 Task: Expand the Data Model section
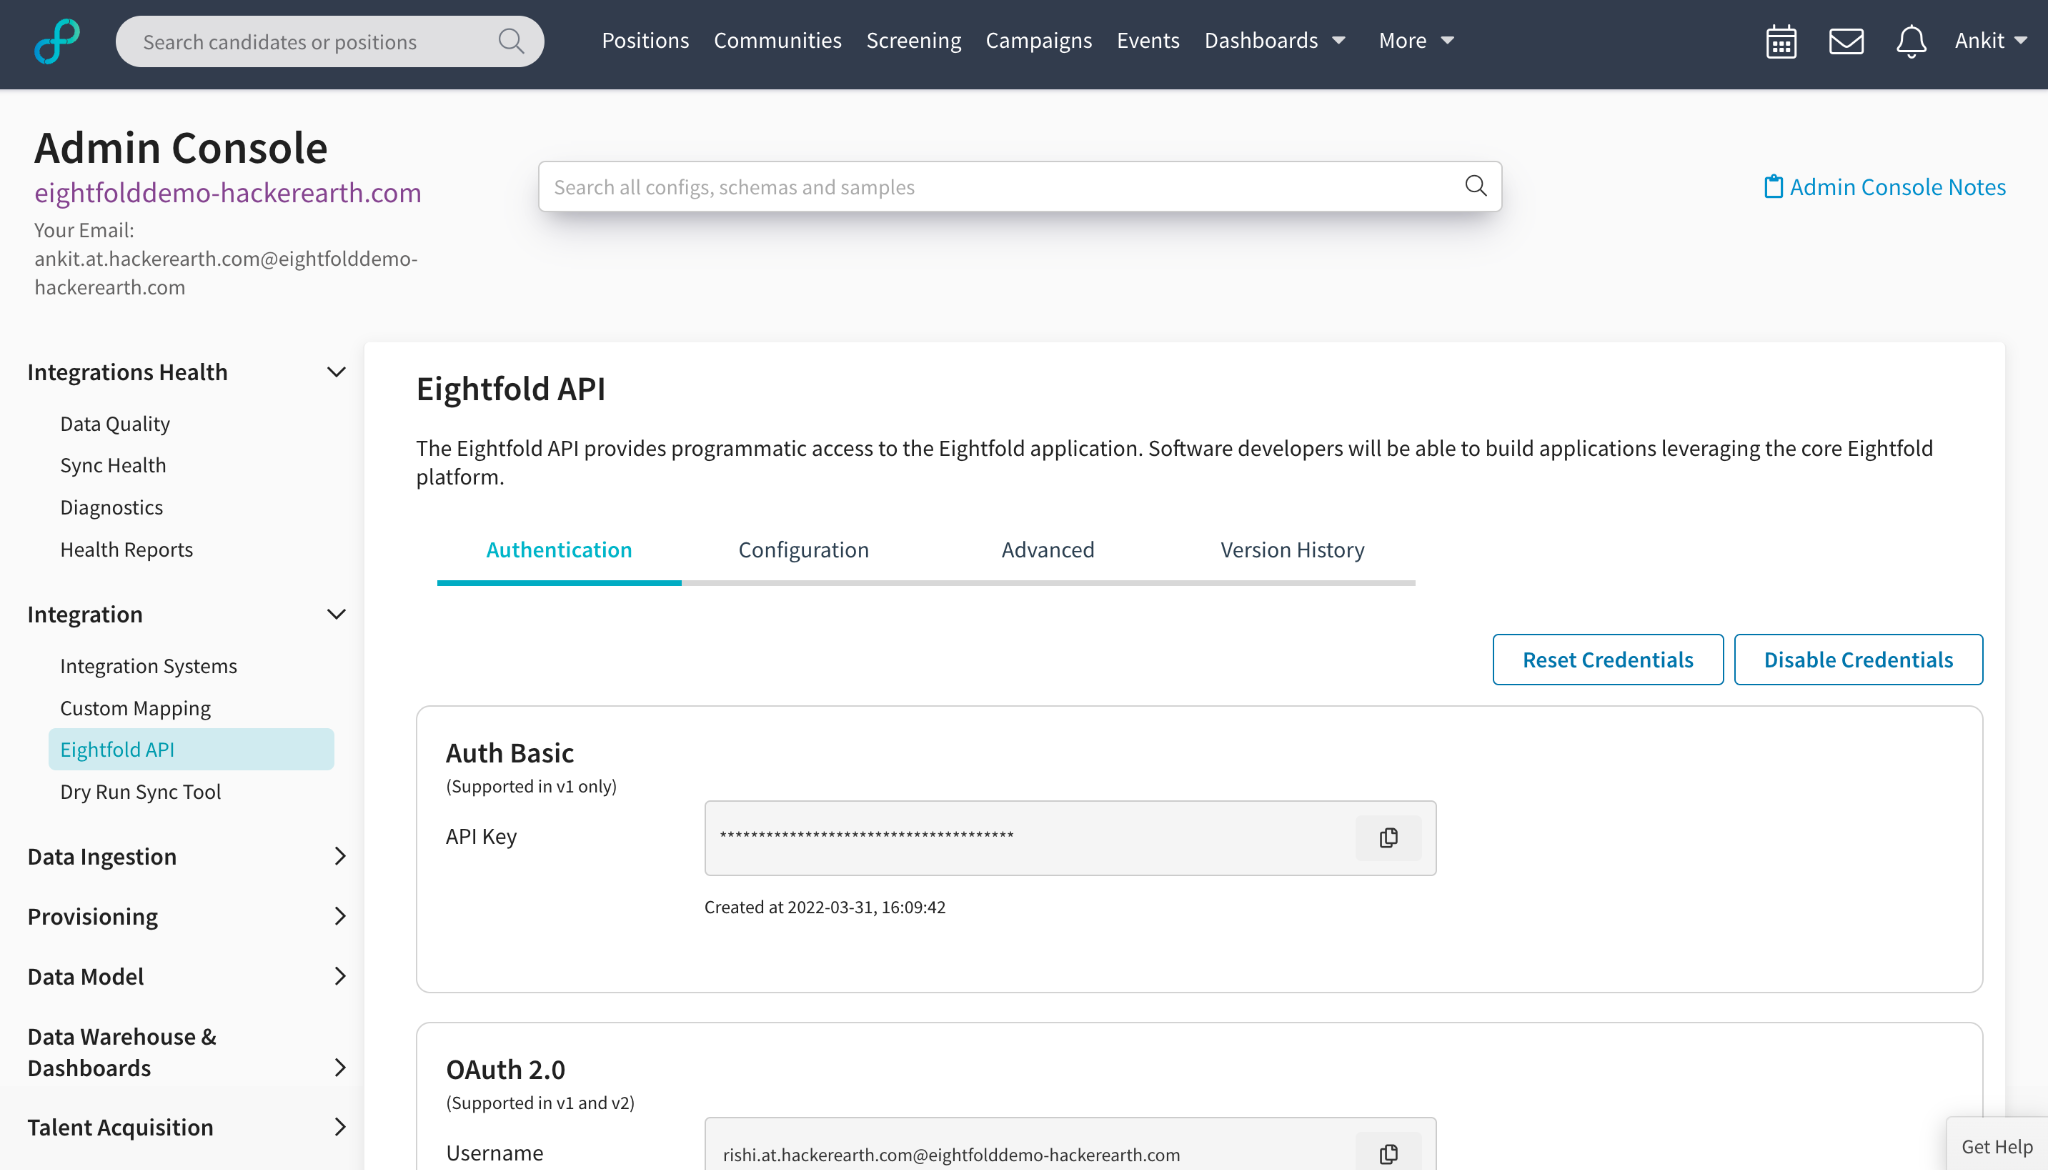340,976
